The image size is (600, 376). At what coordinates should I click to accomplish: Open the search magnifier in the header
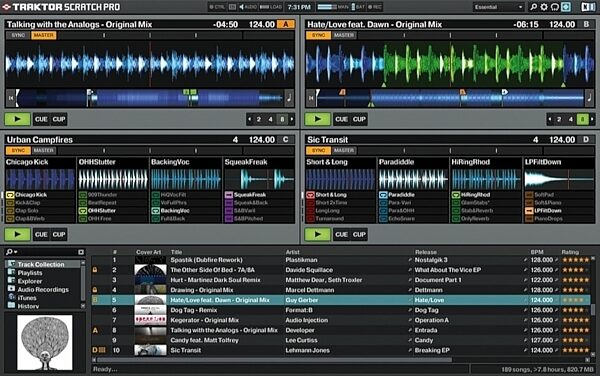click(533, 7)
